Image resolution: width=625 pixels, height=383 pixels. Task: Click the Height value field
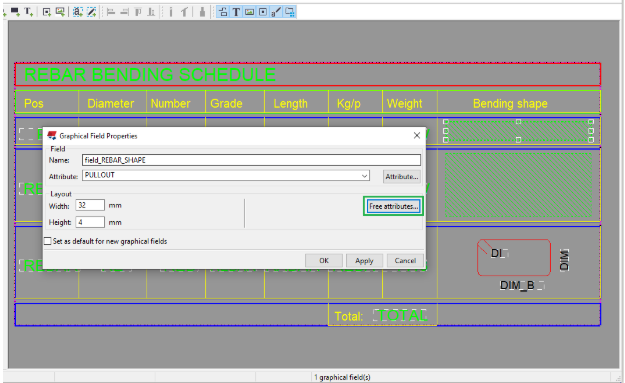[90, 222]
